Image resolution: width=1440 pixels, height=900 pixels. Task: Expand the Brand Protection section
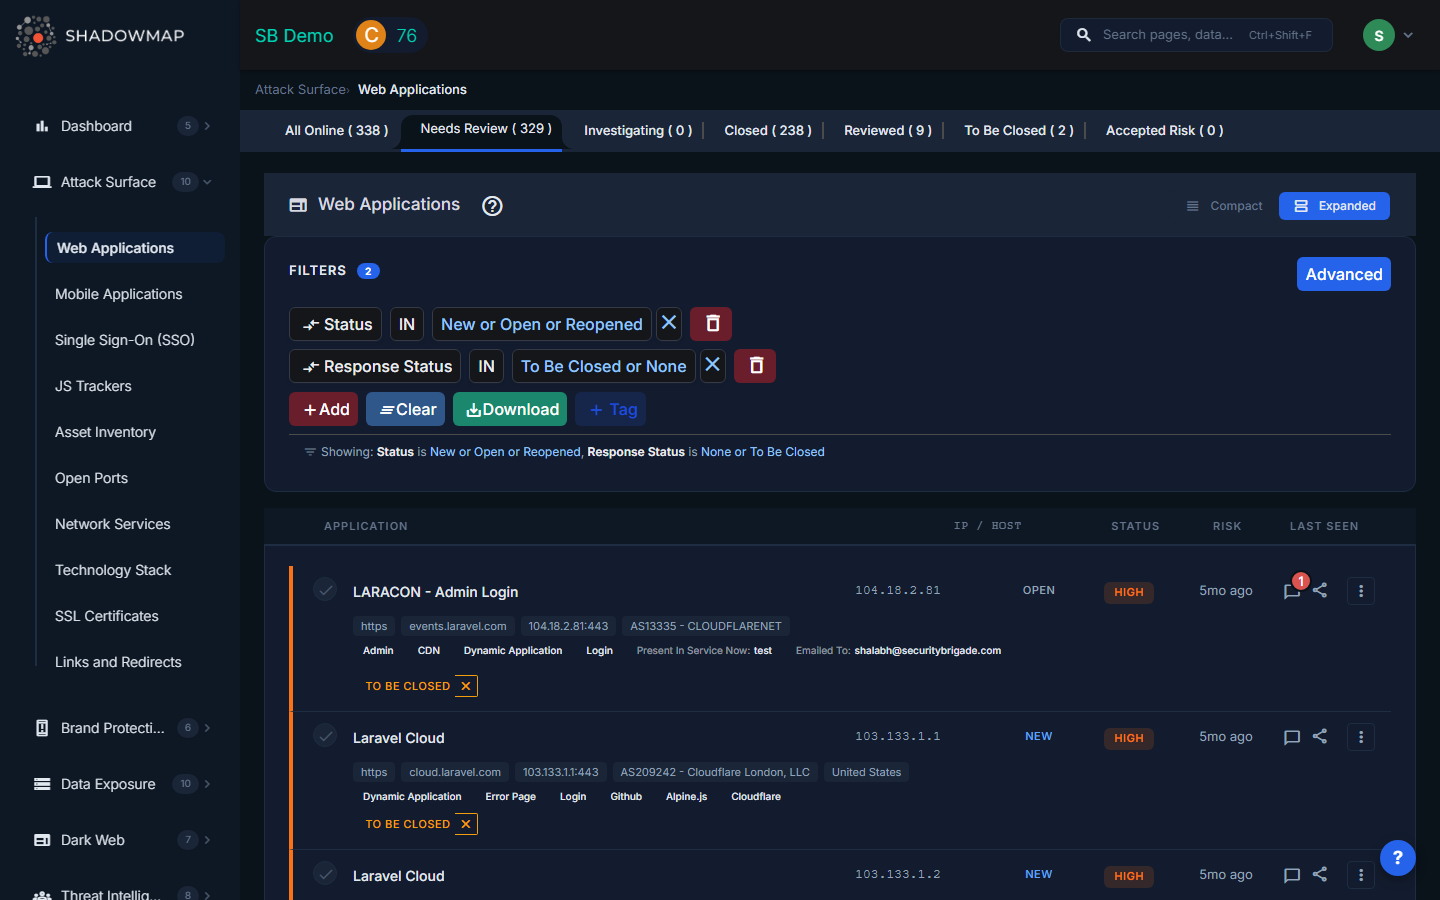point(207,728)
